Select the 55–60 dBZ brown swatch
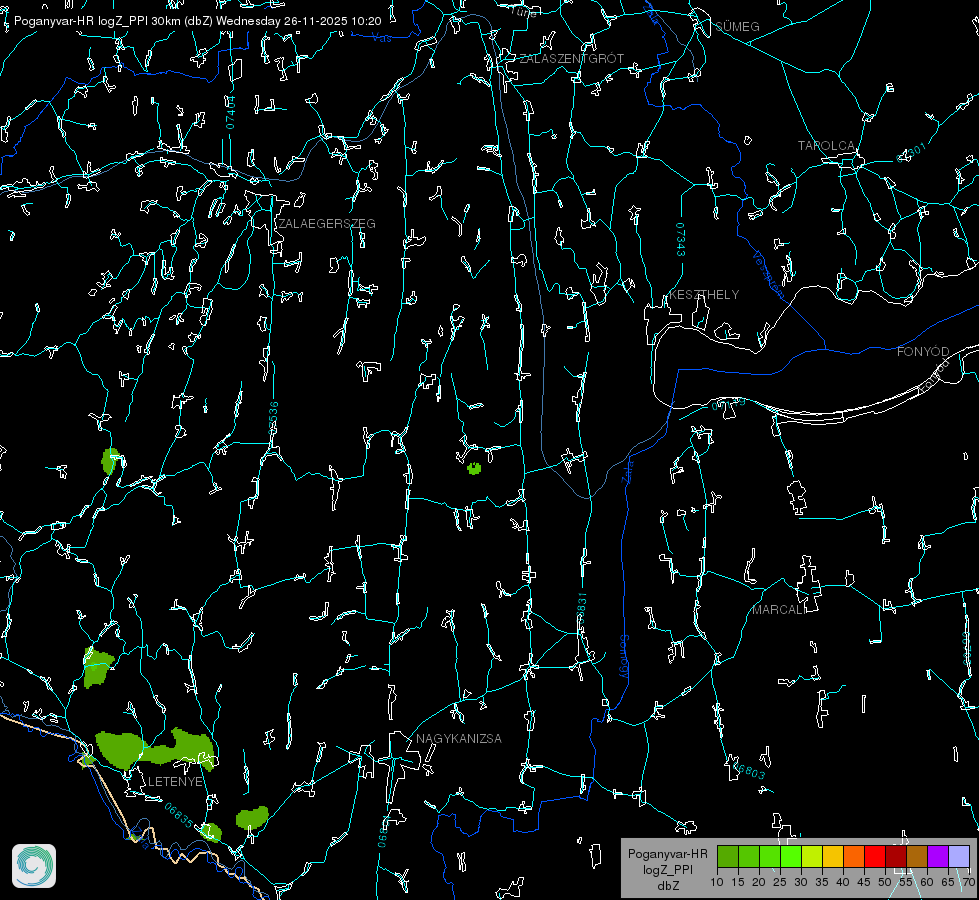This screenshot has width=979, height=900. click(x=917, y=856)
